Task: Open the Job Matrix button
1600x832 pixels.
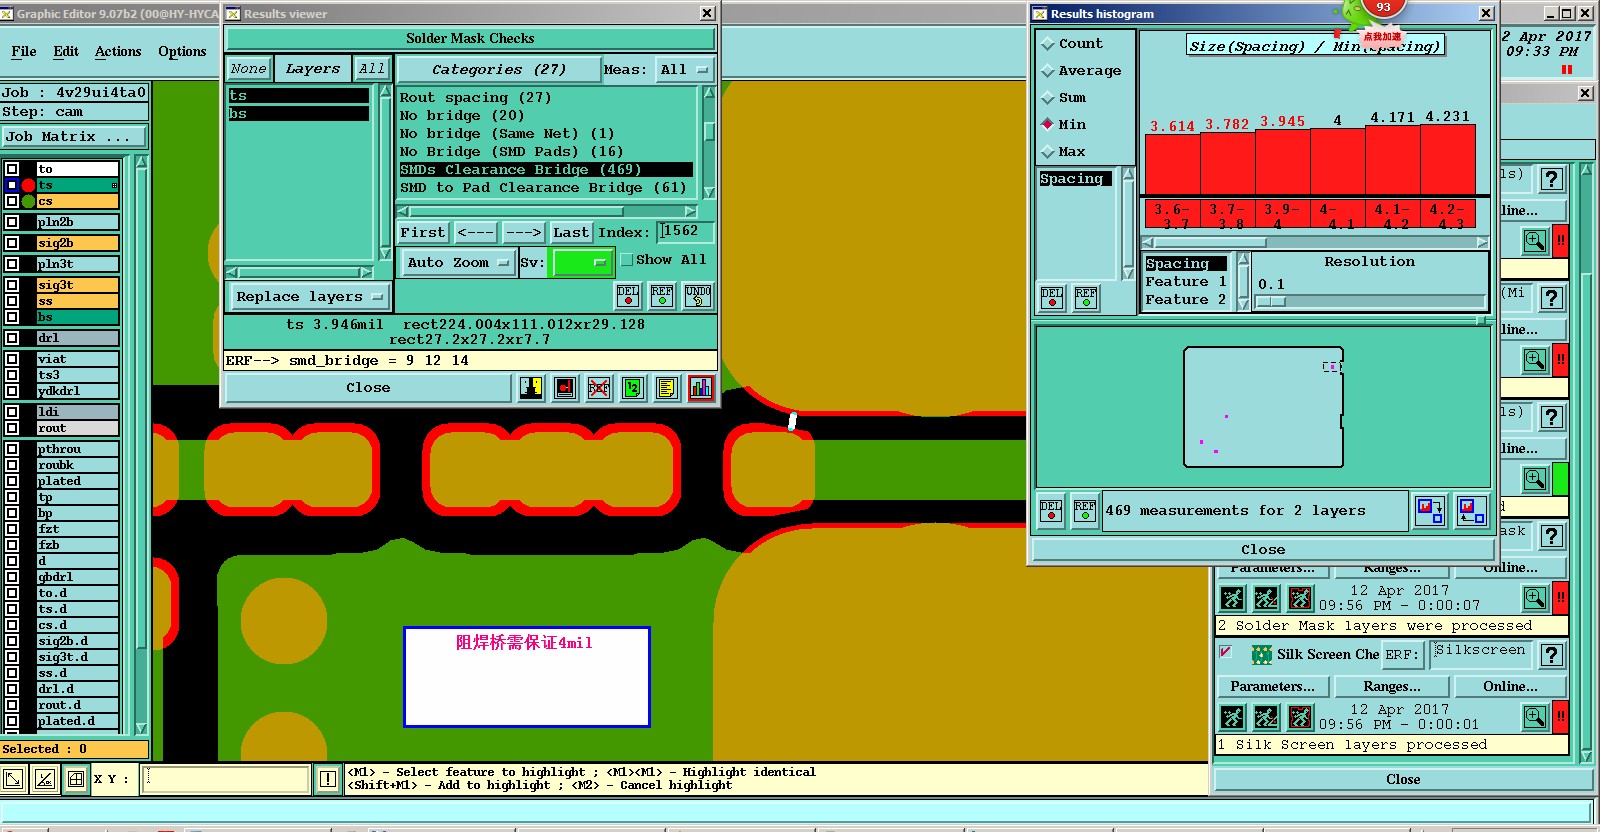Action: [x=74, y=137]
